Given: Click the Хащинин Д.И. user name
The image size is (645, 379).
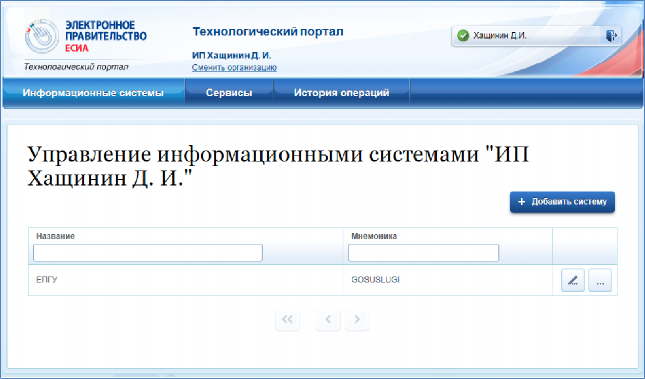Looking at the screenshot, I should point(499,36).
